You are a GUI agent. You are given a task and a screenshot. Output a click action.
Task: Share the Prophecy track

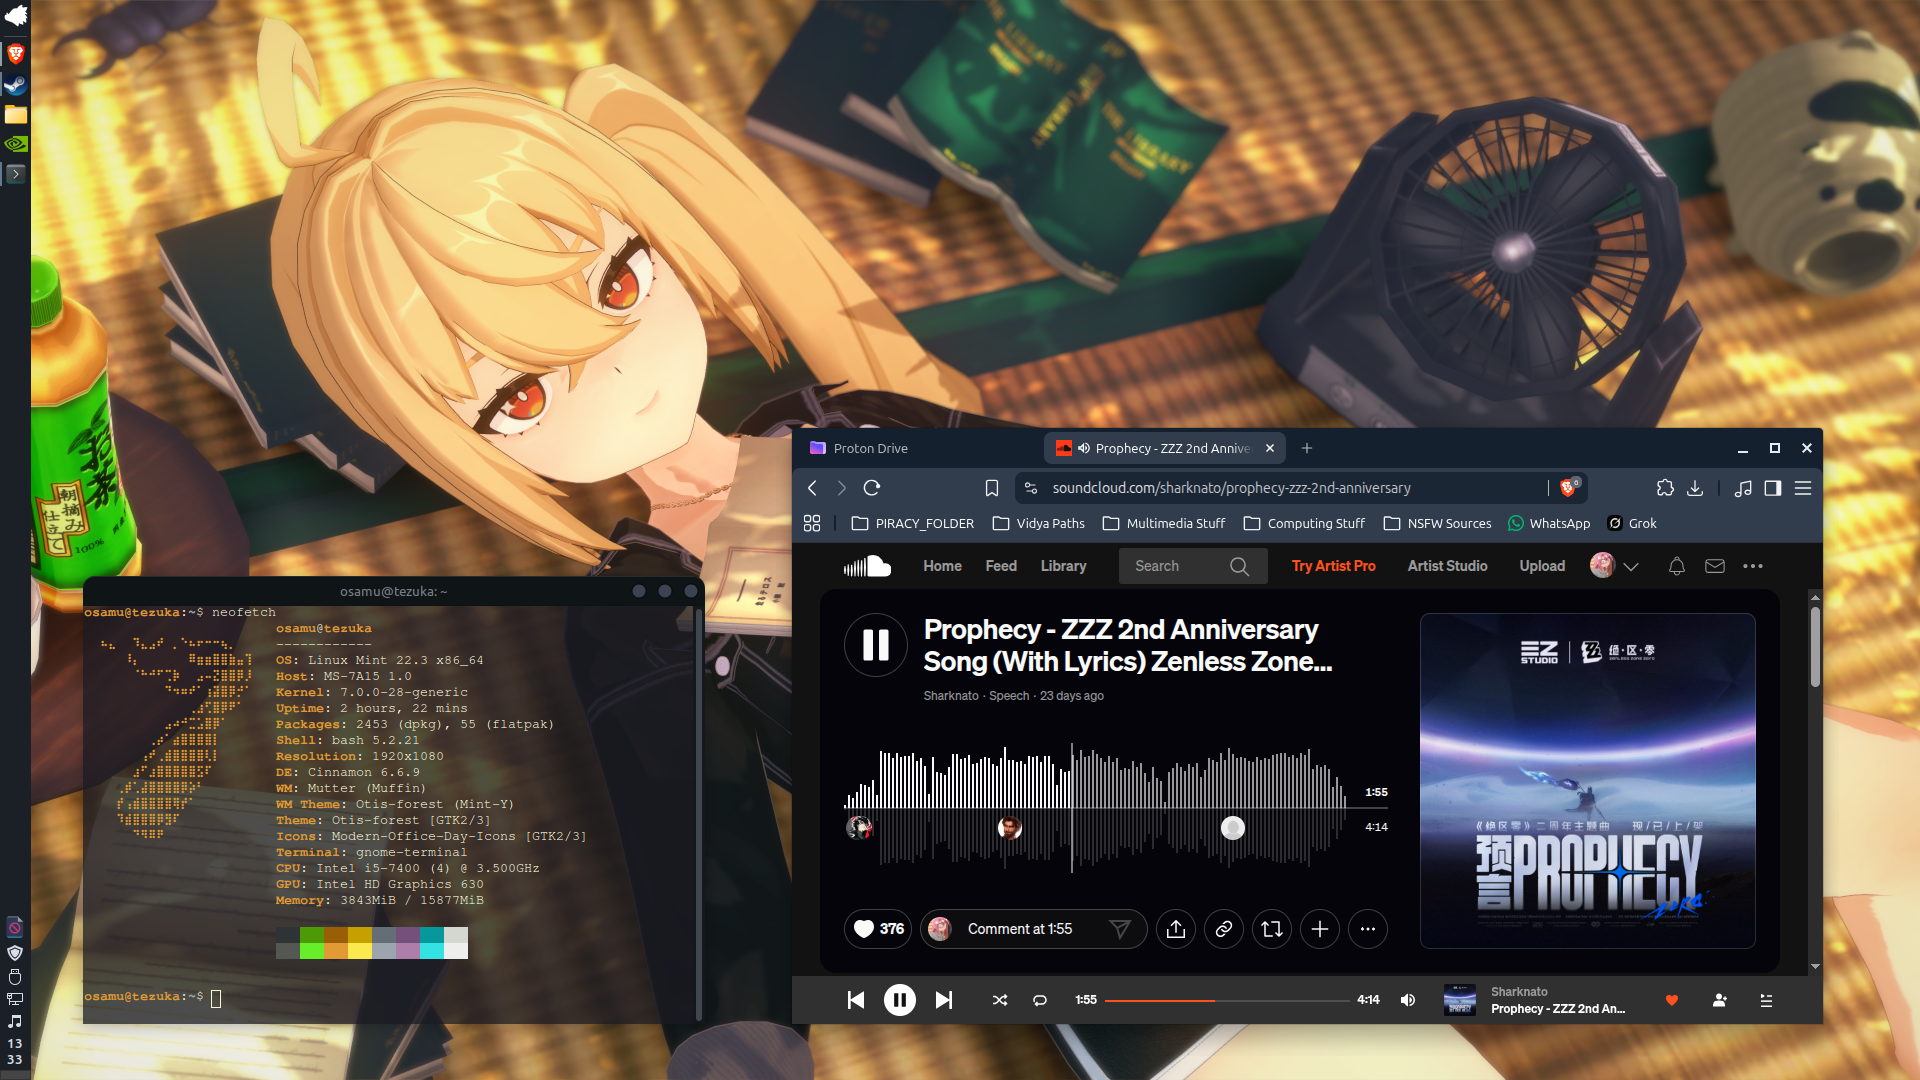pos(1176,929)
